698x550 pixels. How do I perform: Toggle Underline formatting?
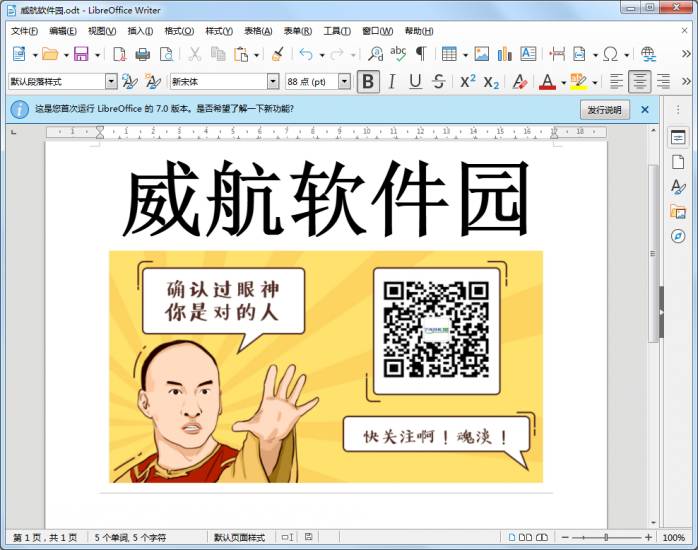[x=415, y=82]
